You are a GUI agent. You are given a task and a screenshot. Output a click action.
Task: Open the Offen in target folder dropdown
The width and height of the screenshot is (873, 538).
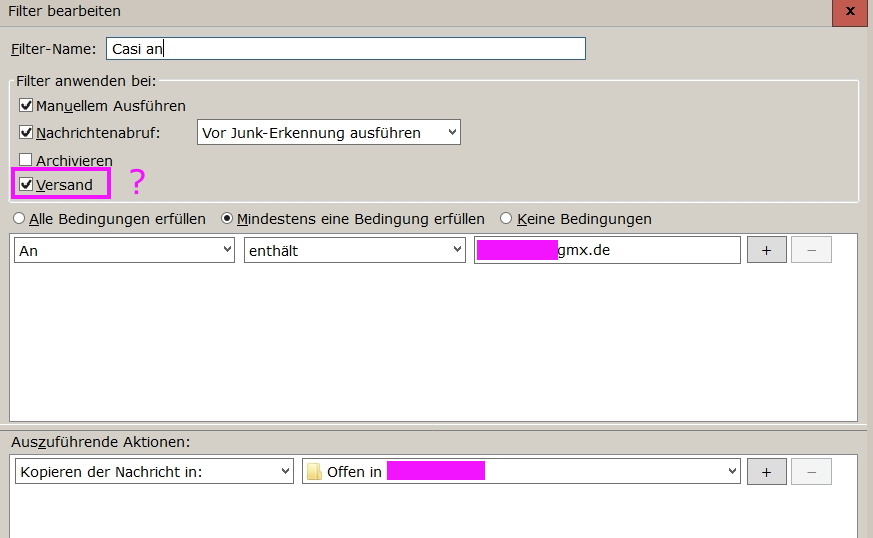coord(521,471)
